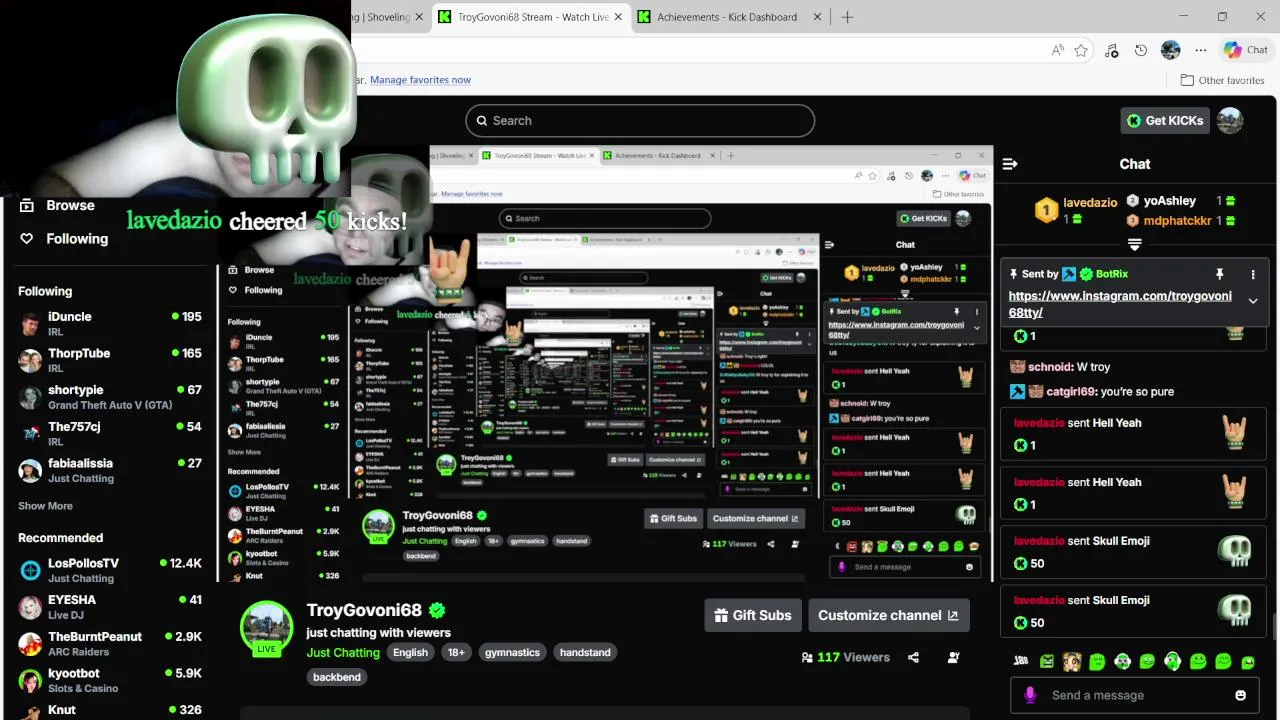
Task: Open Edge Settings and more ellipsis
Action: [x=1201, y=50]
